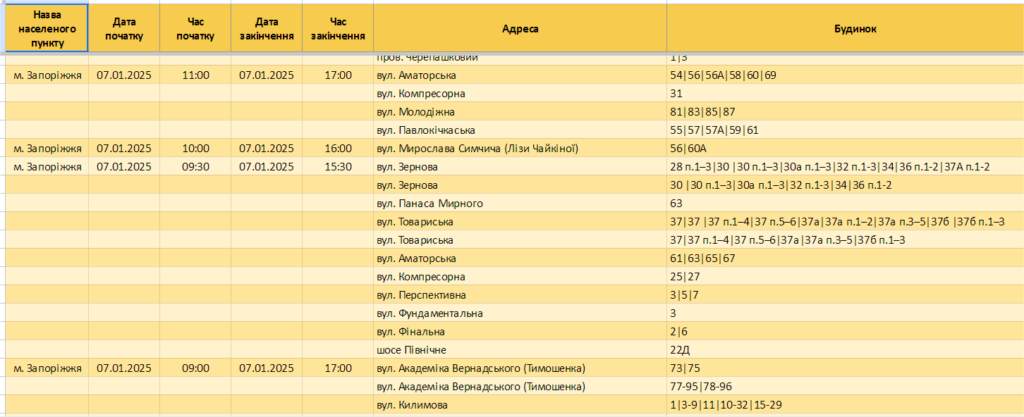Select the 'вул. Мирослава Симчича (Лізи Чайкіної)' cell
Image resolution: width=1024 pixels, height=417 pixels.
520,149
